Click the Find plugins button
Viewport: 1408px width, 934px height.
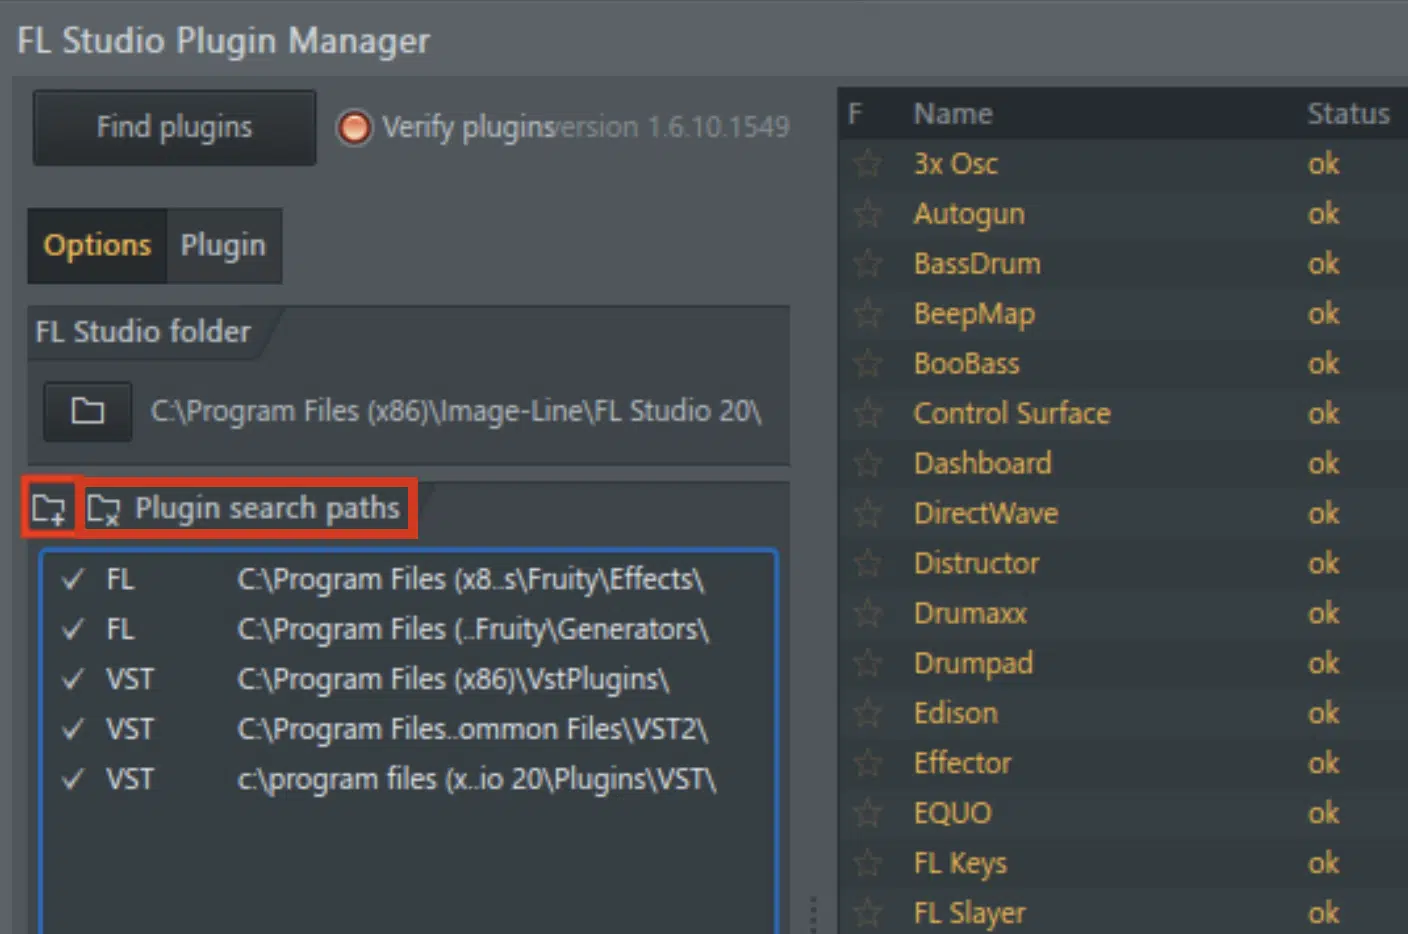174,127
